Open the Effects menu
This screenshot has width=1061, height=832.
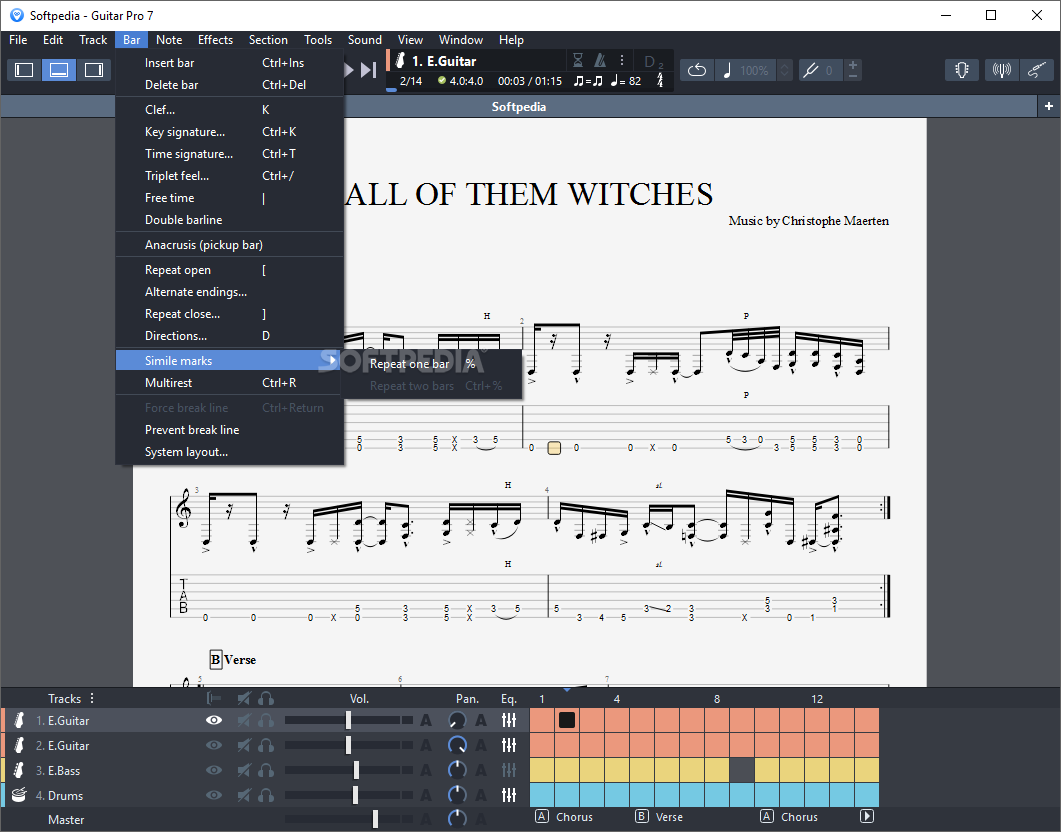215,40
